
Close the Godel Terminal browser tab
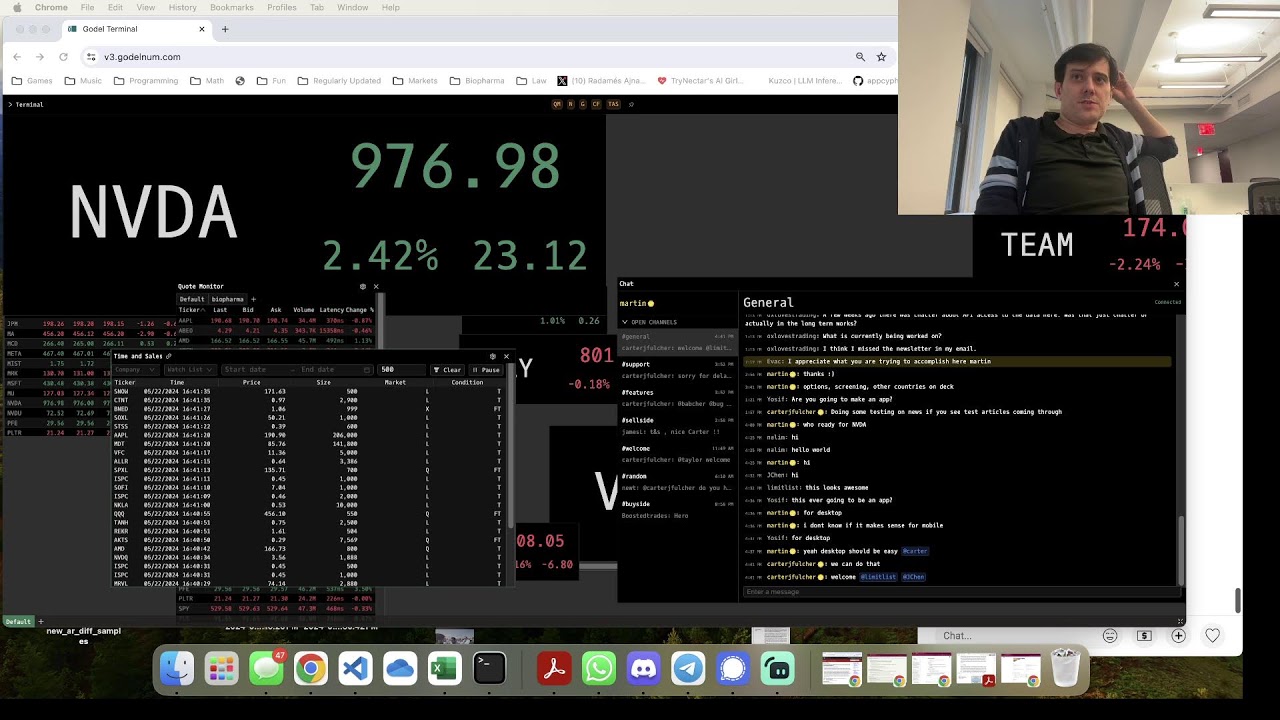(201, 29)
